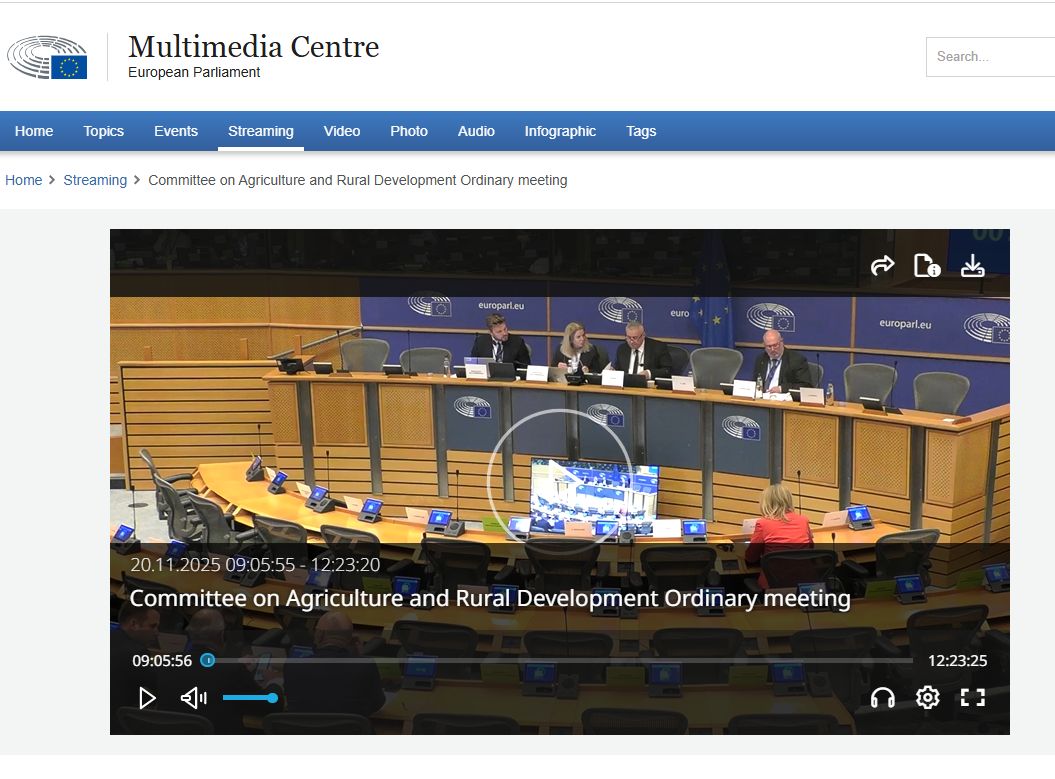Screen dimensions: 1055x779
Task: Click the download icon on video
Action: (x=972, y=266)
